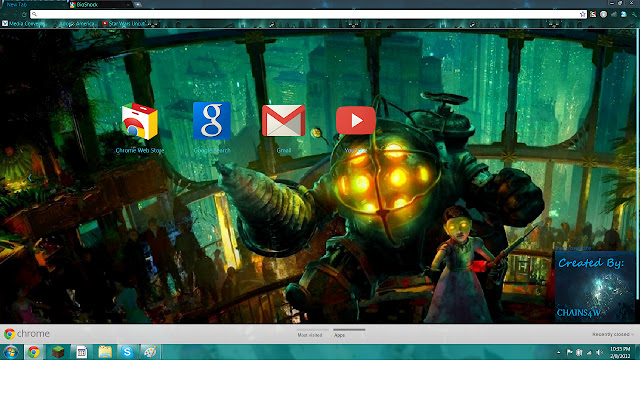Open the calendar notepad taskbar icon
Screen dimensions: 640x400
point(82,352)
